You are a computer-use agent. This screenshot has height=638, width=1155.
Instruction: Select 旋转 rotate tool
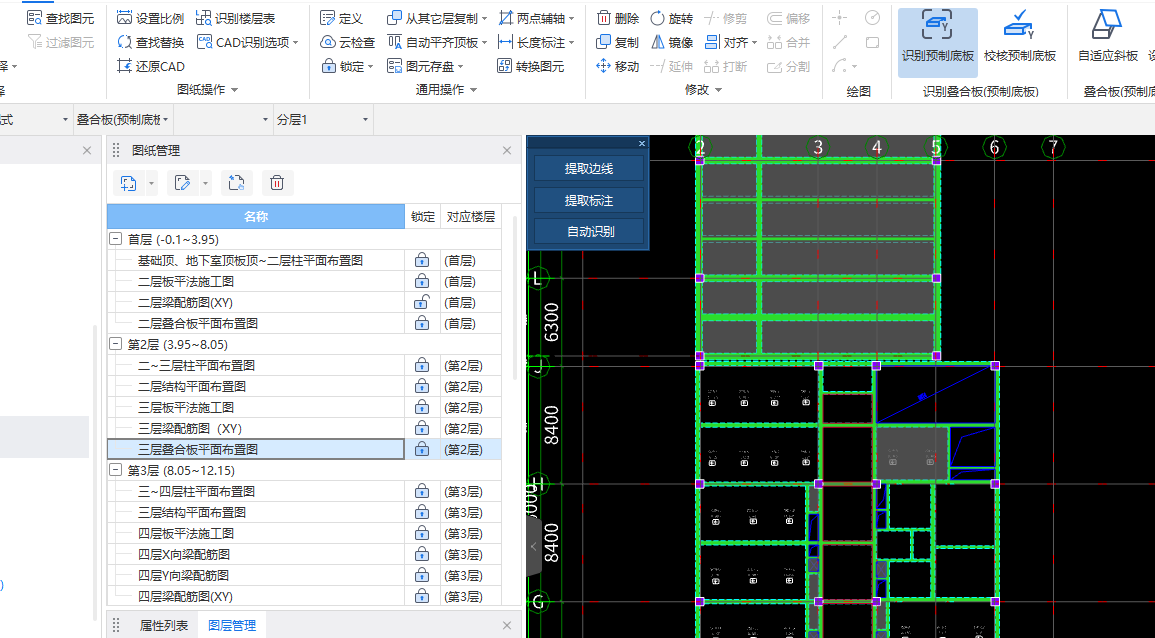pos(672,18)
